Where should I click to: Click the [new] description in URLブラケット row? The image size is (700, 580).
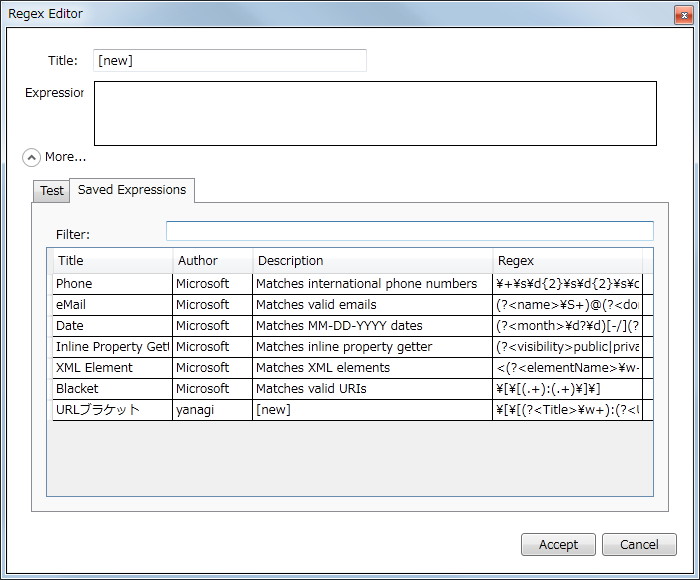[372, 410]
